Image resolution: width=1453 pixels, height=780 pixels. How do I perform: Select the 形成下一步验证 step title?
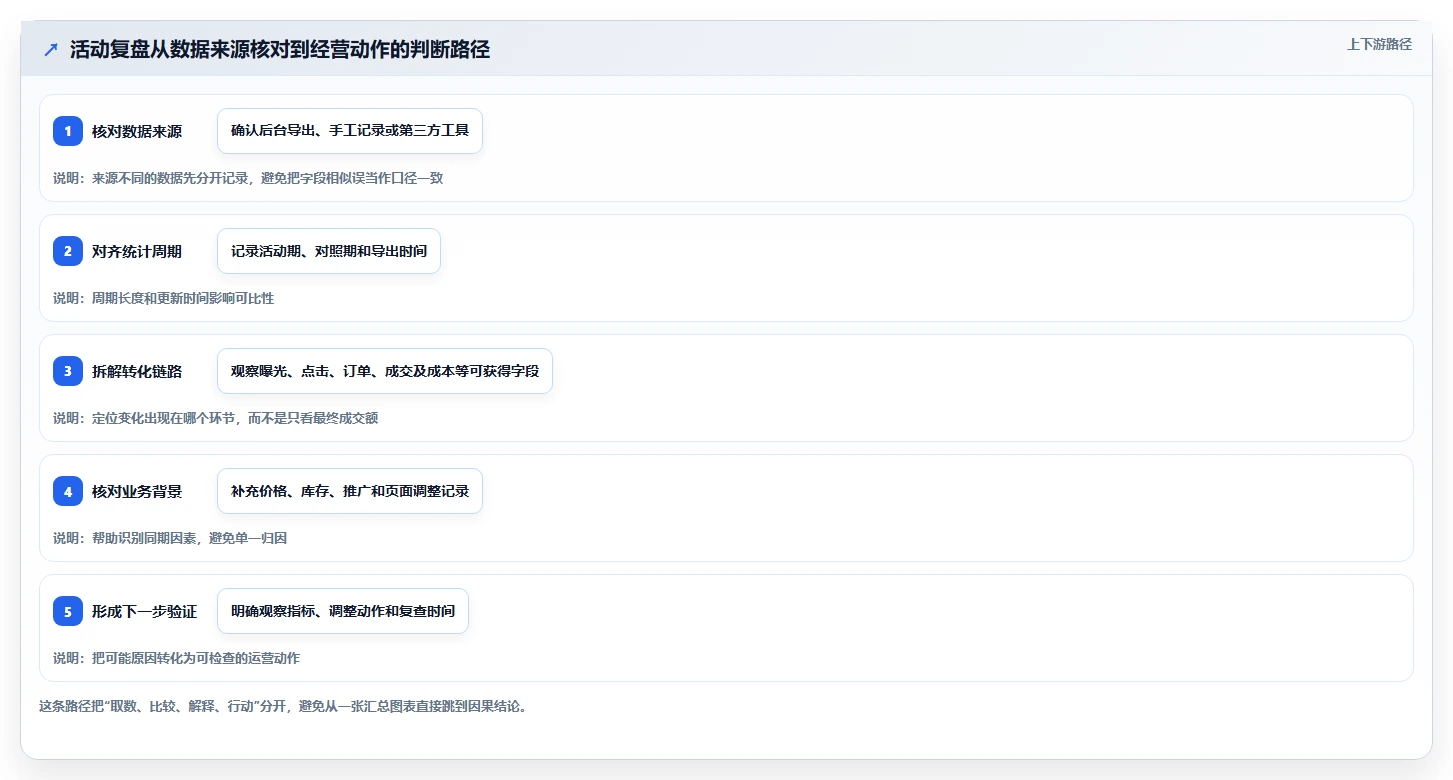(x=144, y=611)
